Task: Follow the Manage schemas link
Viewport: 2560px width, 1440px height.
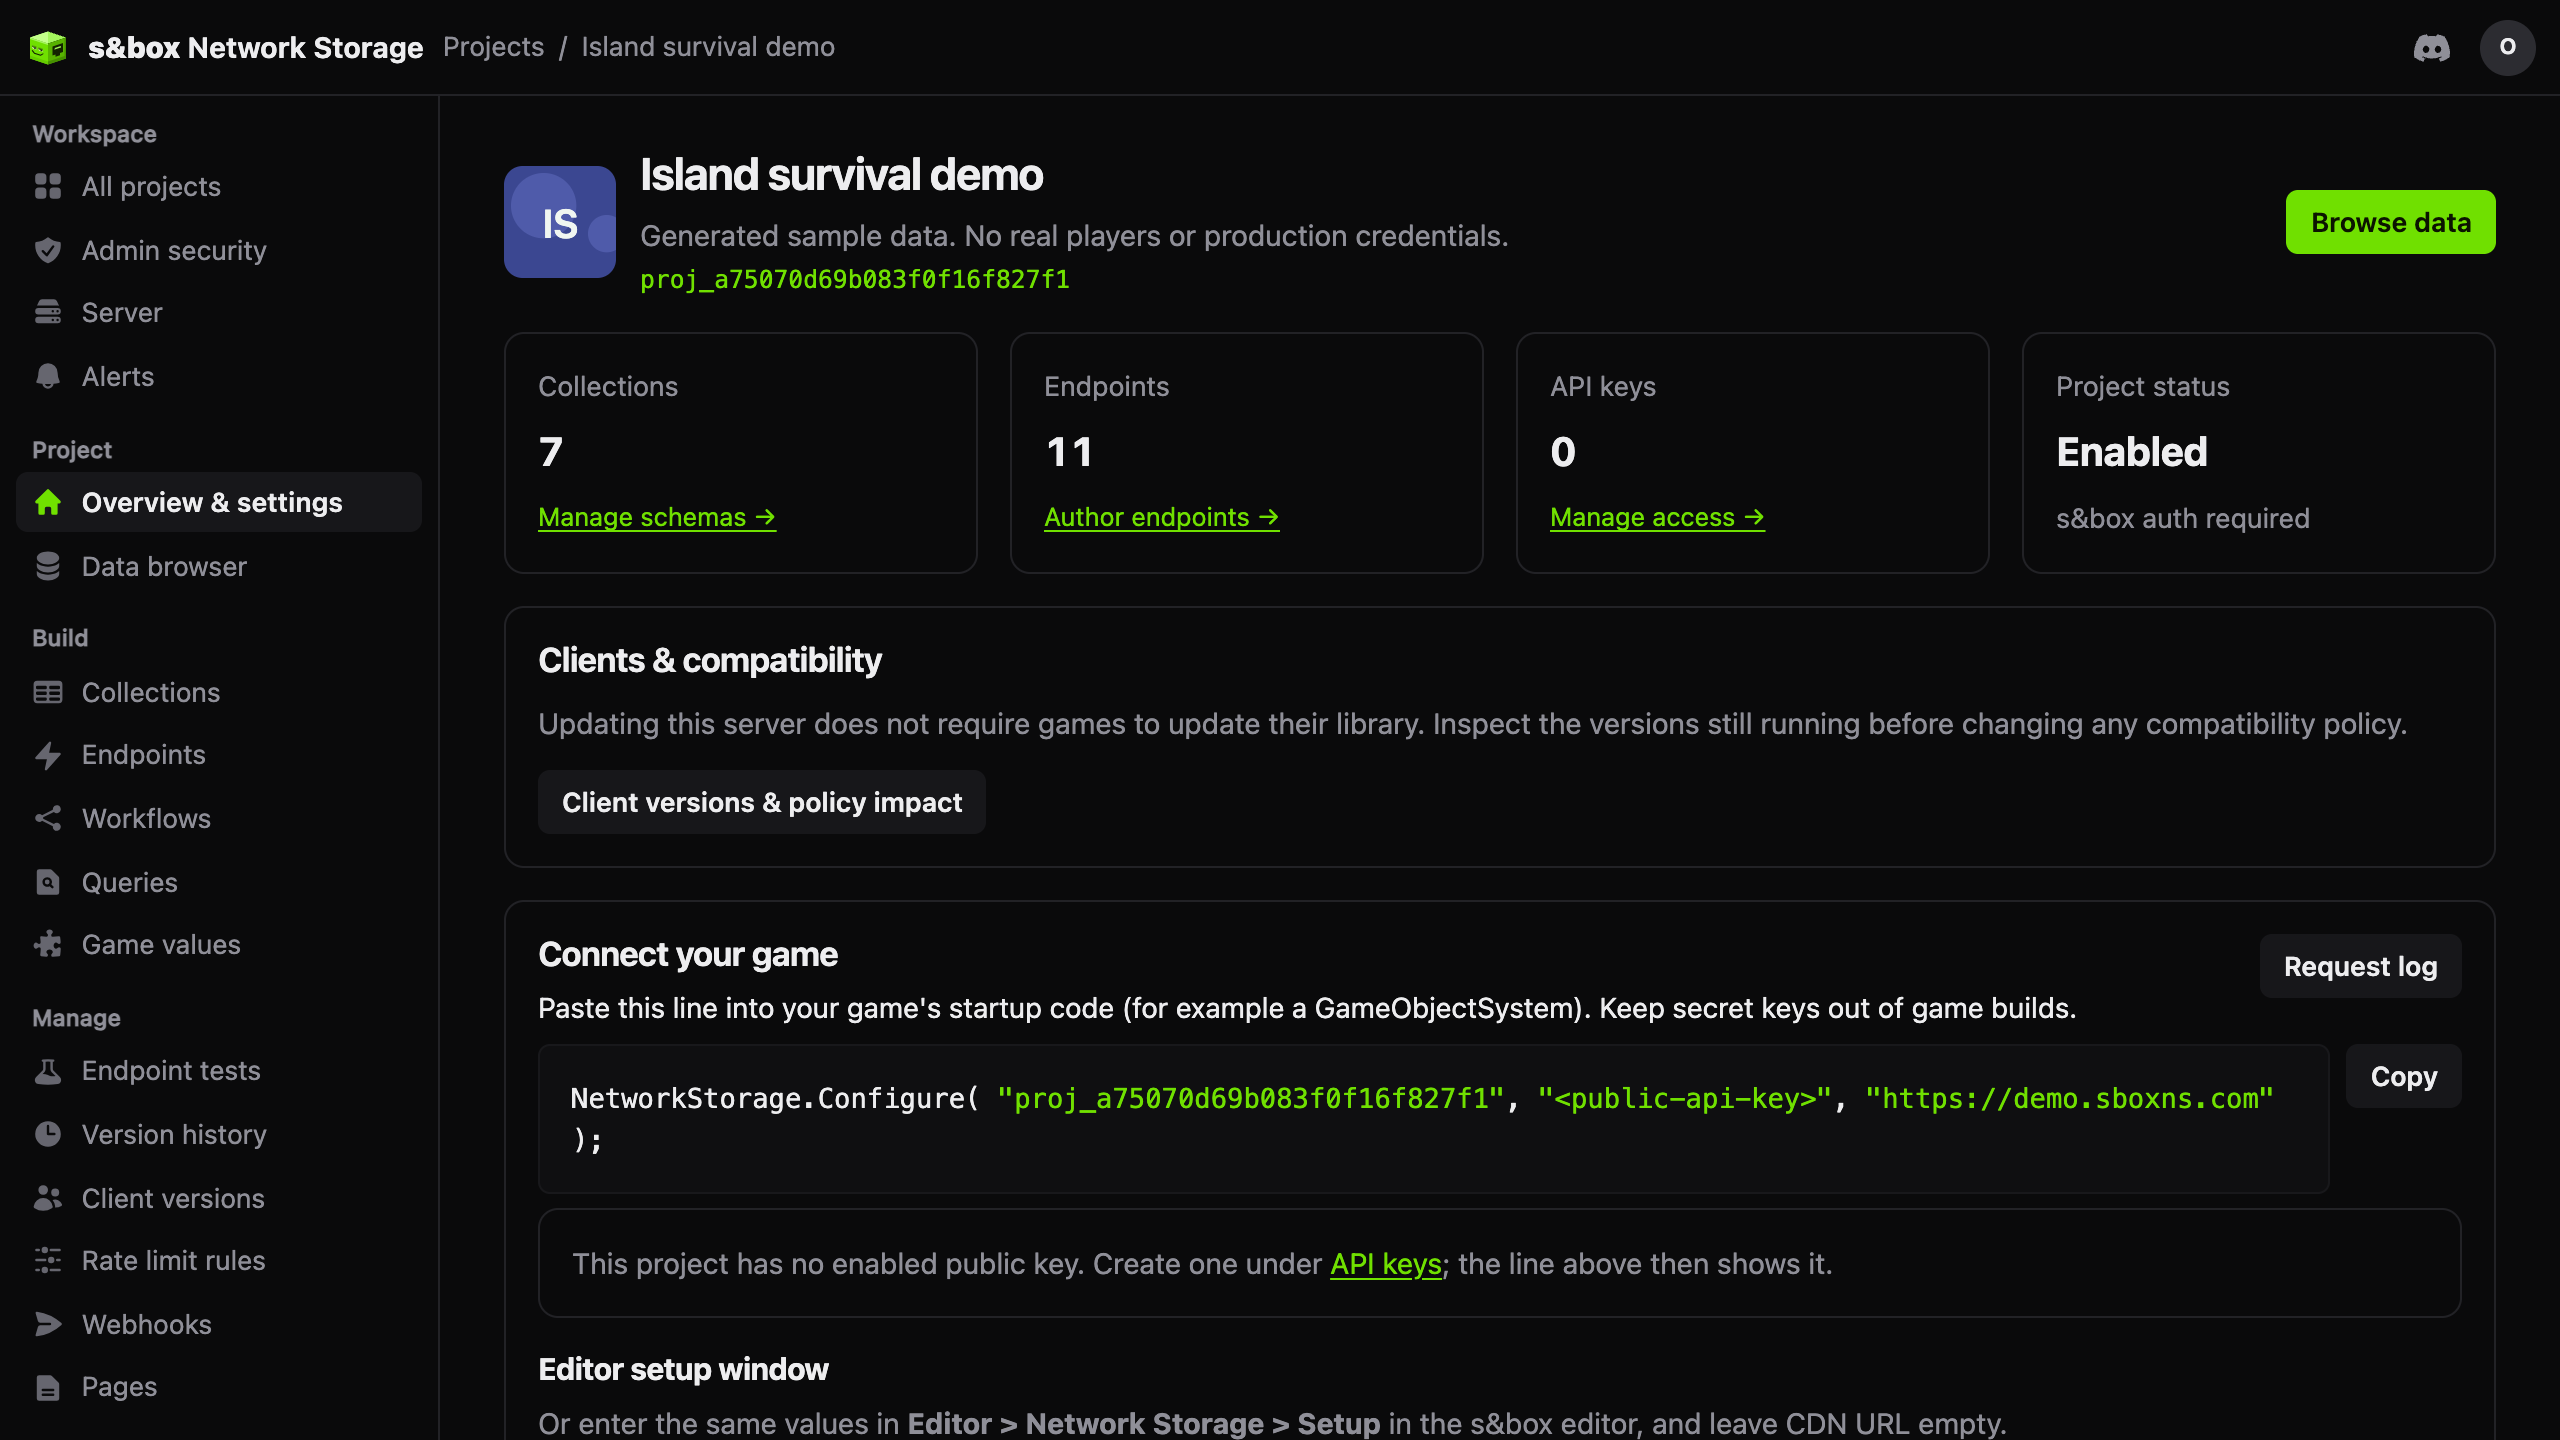Action: click(x=657, y=517)
